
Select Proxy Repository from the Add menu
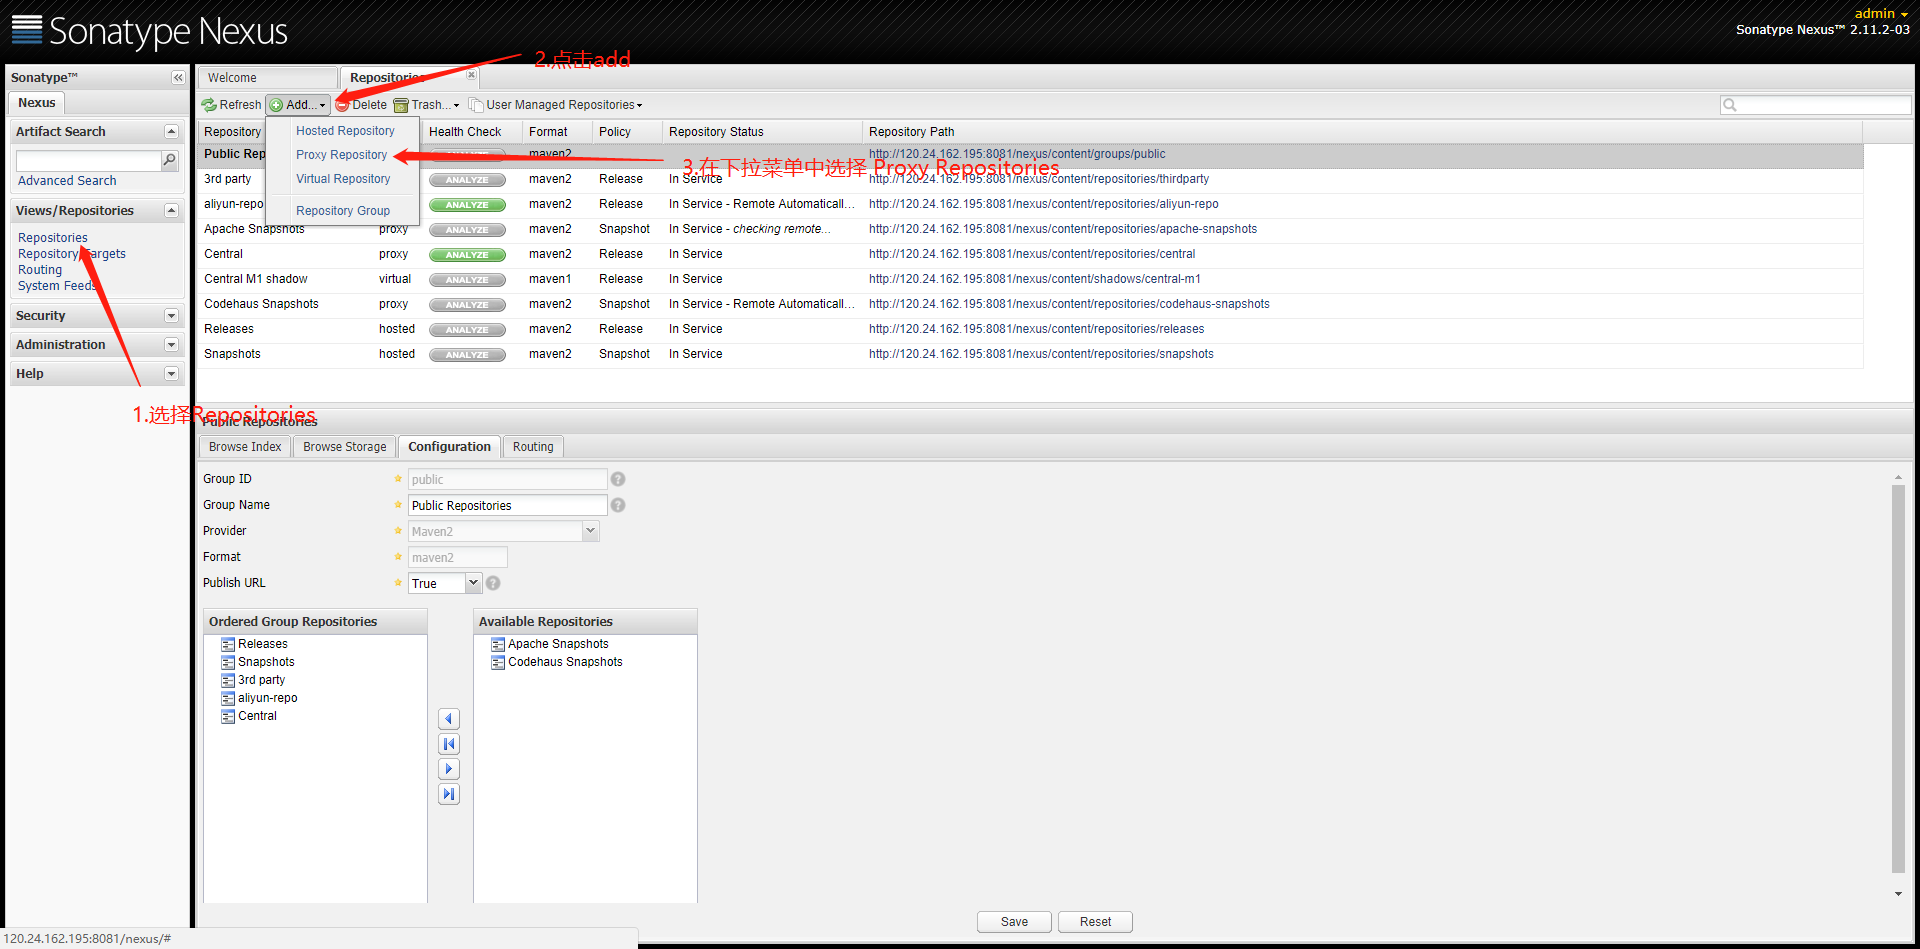[341, 155]
